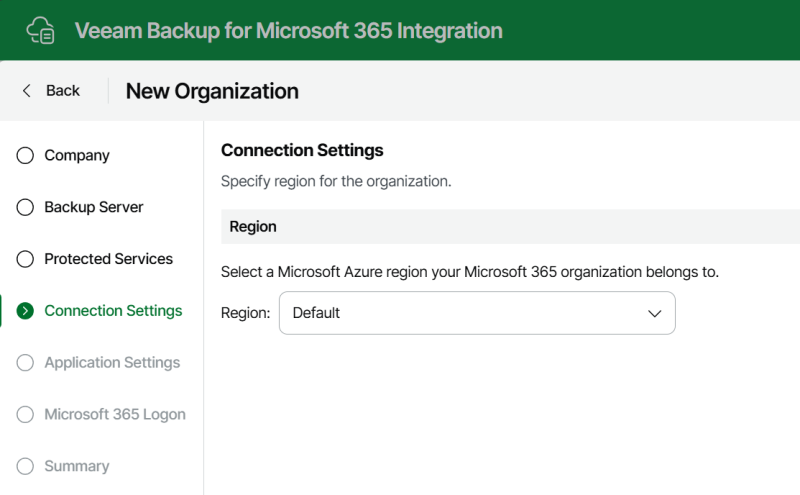The width and height of the screenshot is (800, 495).
Task: Click the Company step circle icon
Action: coord(26,156)
